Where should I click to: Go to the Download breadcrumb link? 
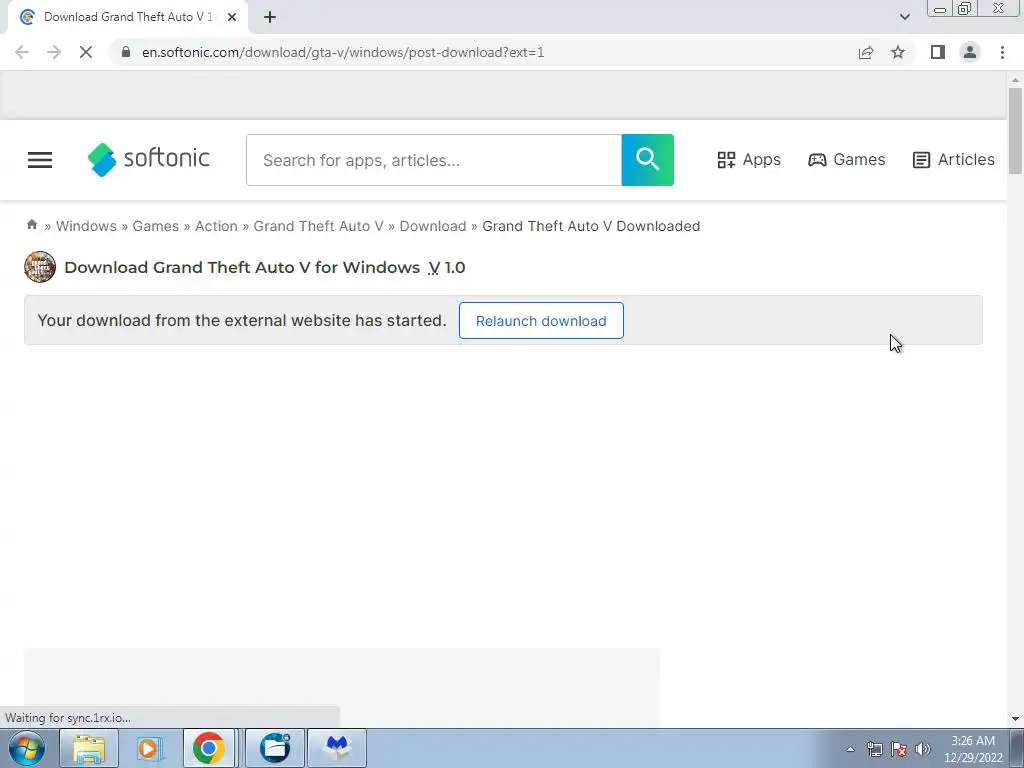pos(432,226)
